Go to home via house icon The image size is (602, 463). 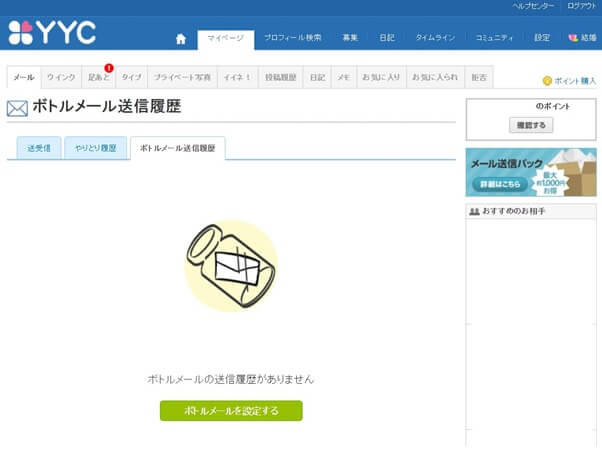click(x=181, y=39)
